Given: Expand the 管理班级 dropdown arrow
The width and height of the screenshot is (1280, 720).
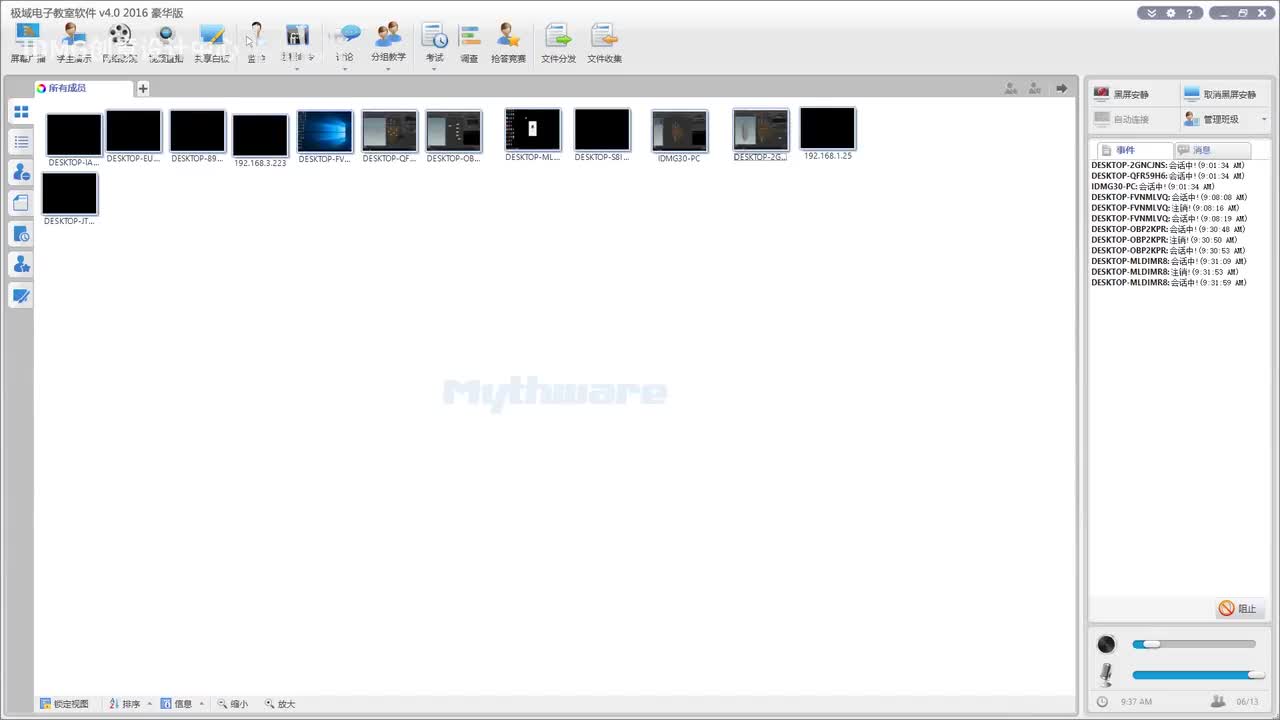Looking at the screenshot, I should pos(1264,120).
